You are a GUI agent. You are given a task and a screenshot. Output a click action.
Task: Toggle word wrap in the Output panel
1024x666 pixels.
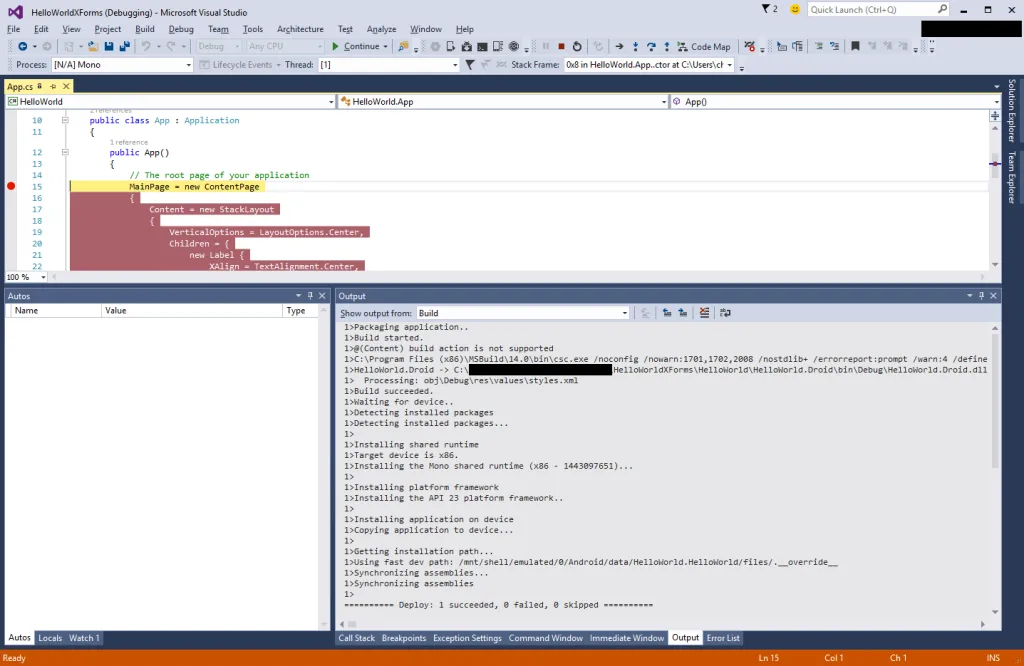725,313
